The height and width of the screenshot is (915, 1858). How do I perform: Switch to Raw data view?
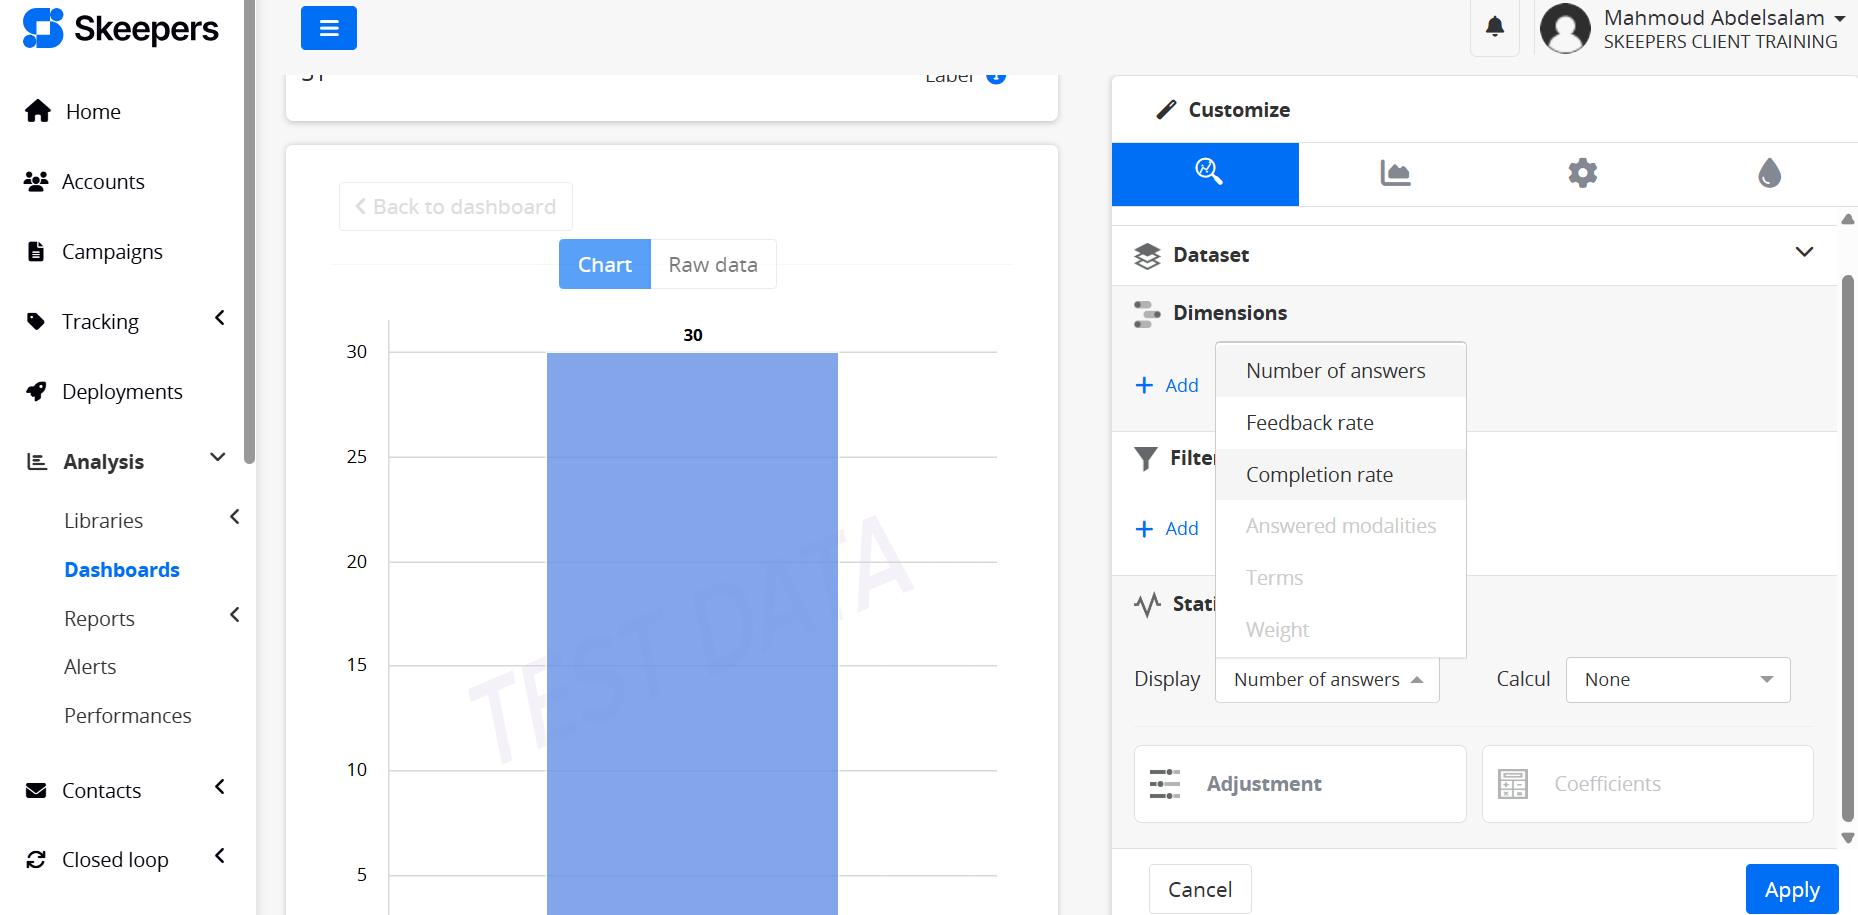(x=713, y=264)
